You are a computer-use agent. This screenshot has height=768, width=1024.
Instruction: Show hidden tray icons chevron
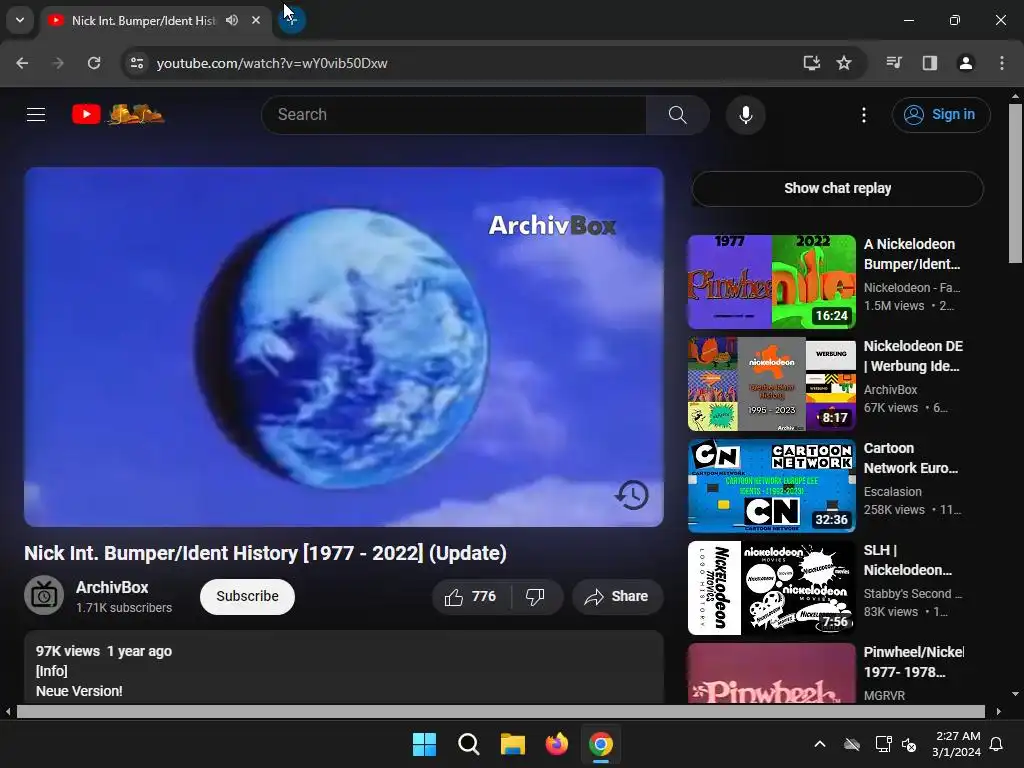[820, 744]
